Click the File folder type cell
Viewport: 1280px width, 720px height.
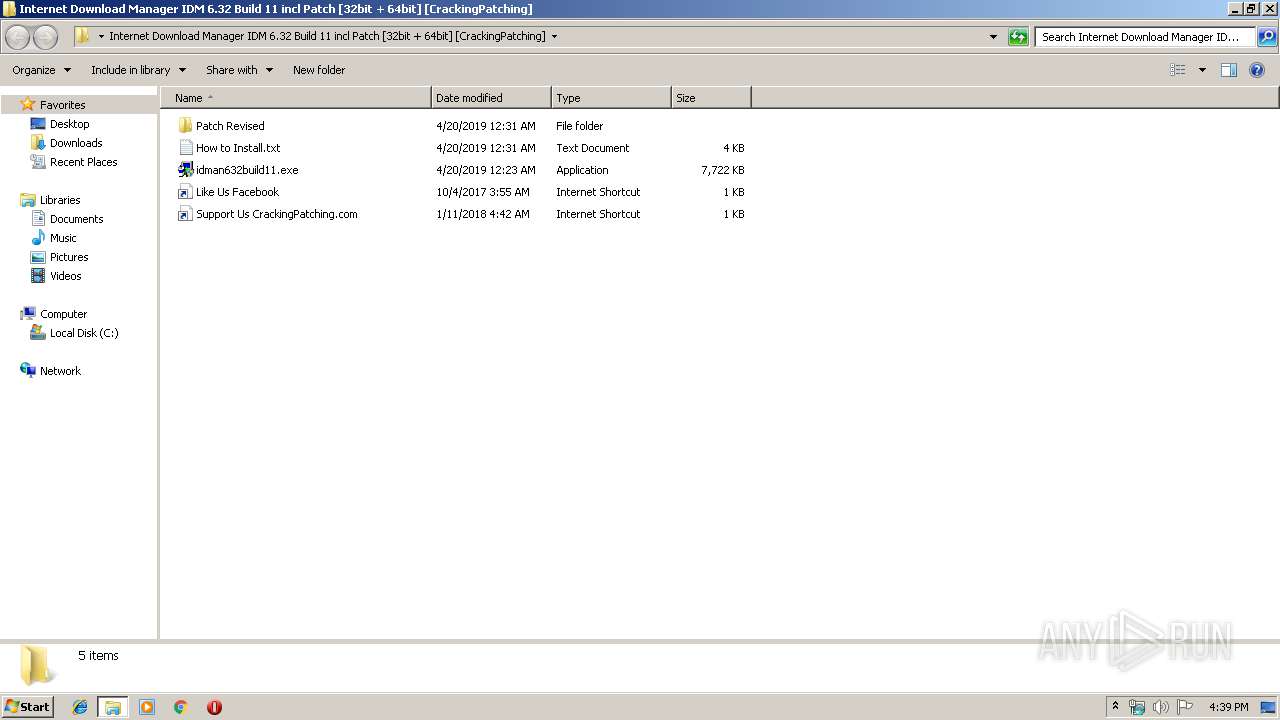pos(580,126)
